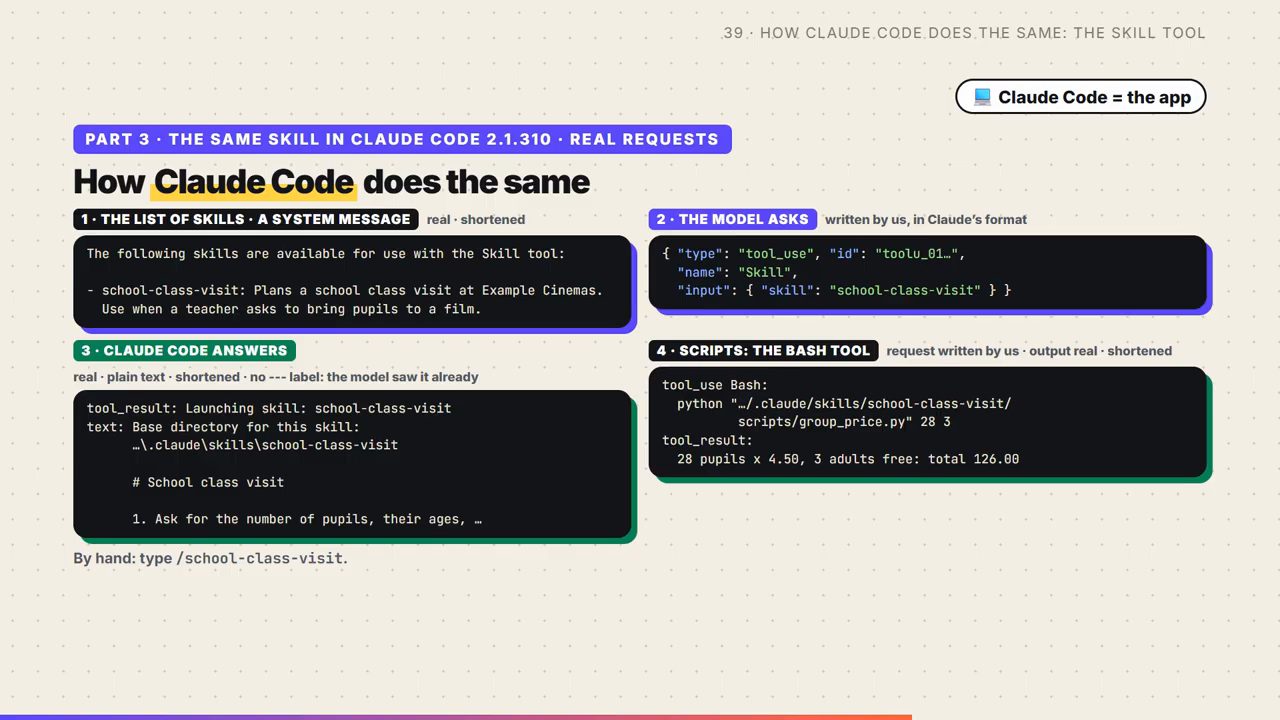Image resolution: width=1280 pixels, height=720 pixels.
Task: Click the line 'tool_result:' in the Bash box
Action: [x=707, y=440]
